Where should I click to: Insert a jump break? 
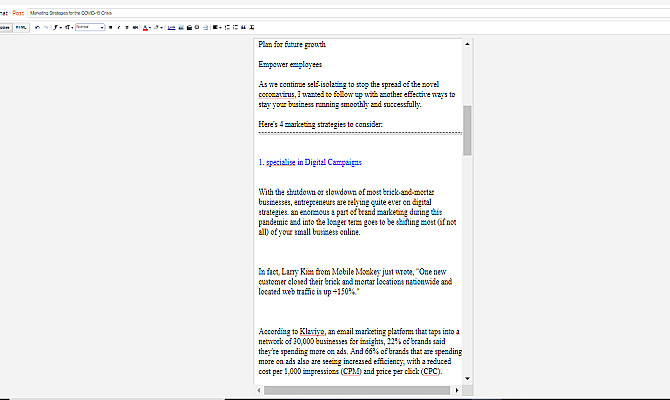pyautogui.click(x=206, y=27)
